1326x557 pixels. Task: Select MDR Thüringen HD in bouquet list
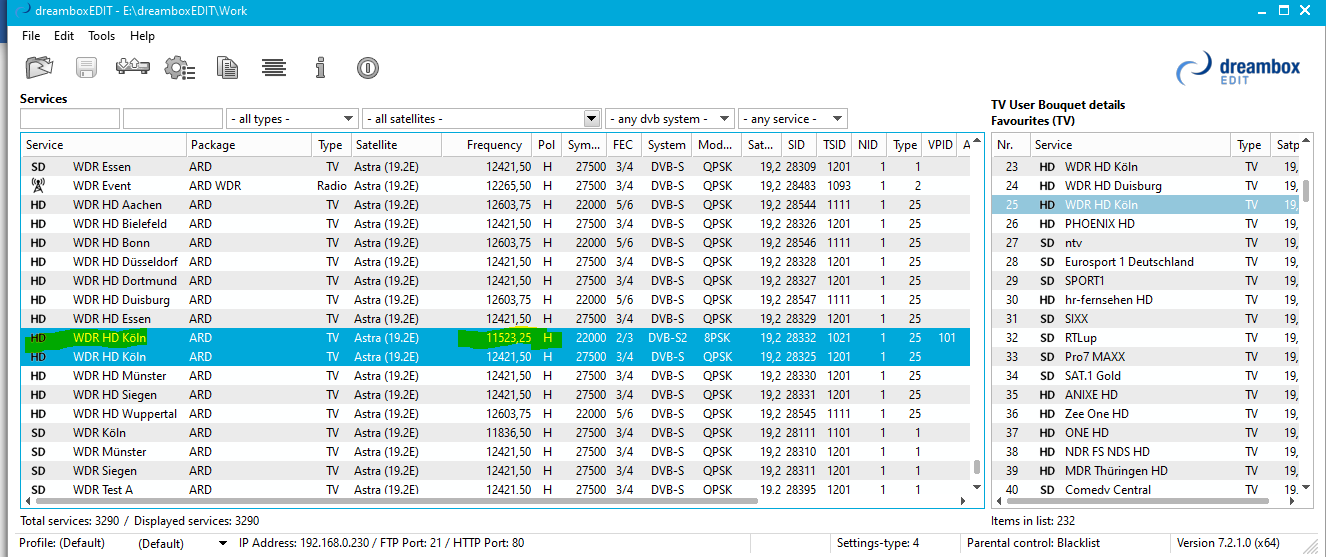(1146, 471)
